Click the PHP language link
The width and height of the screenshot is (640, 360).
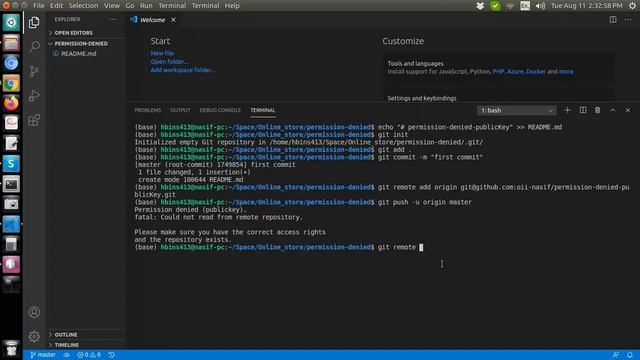pos(498,71)
